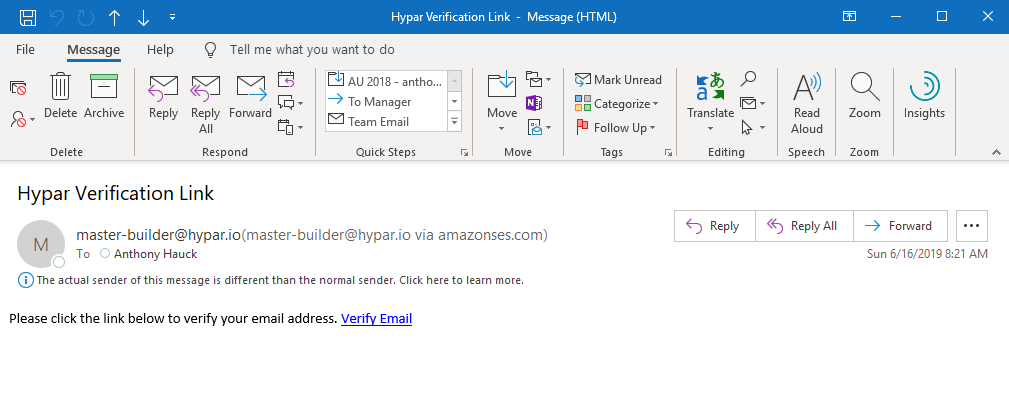Mark the message as Unread
Image resolution: width=1009 pixels, height=409 pixels.
click(618, 80)
